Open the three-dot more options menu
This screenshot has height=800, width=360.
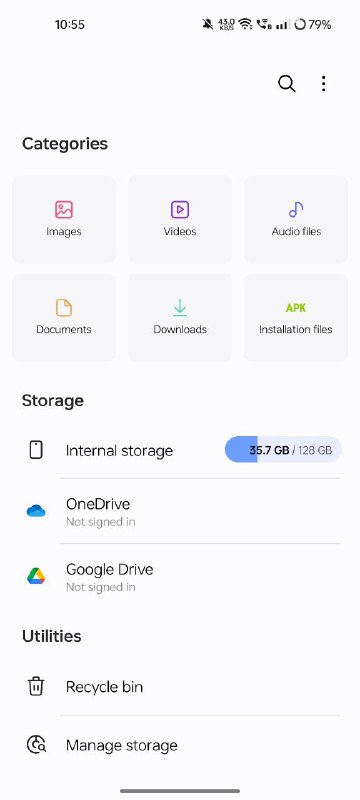pos(323,84)
